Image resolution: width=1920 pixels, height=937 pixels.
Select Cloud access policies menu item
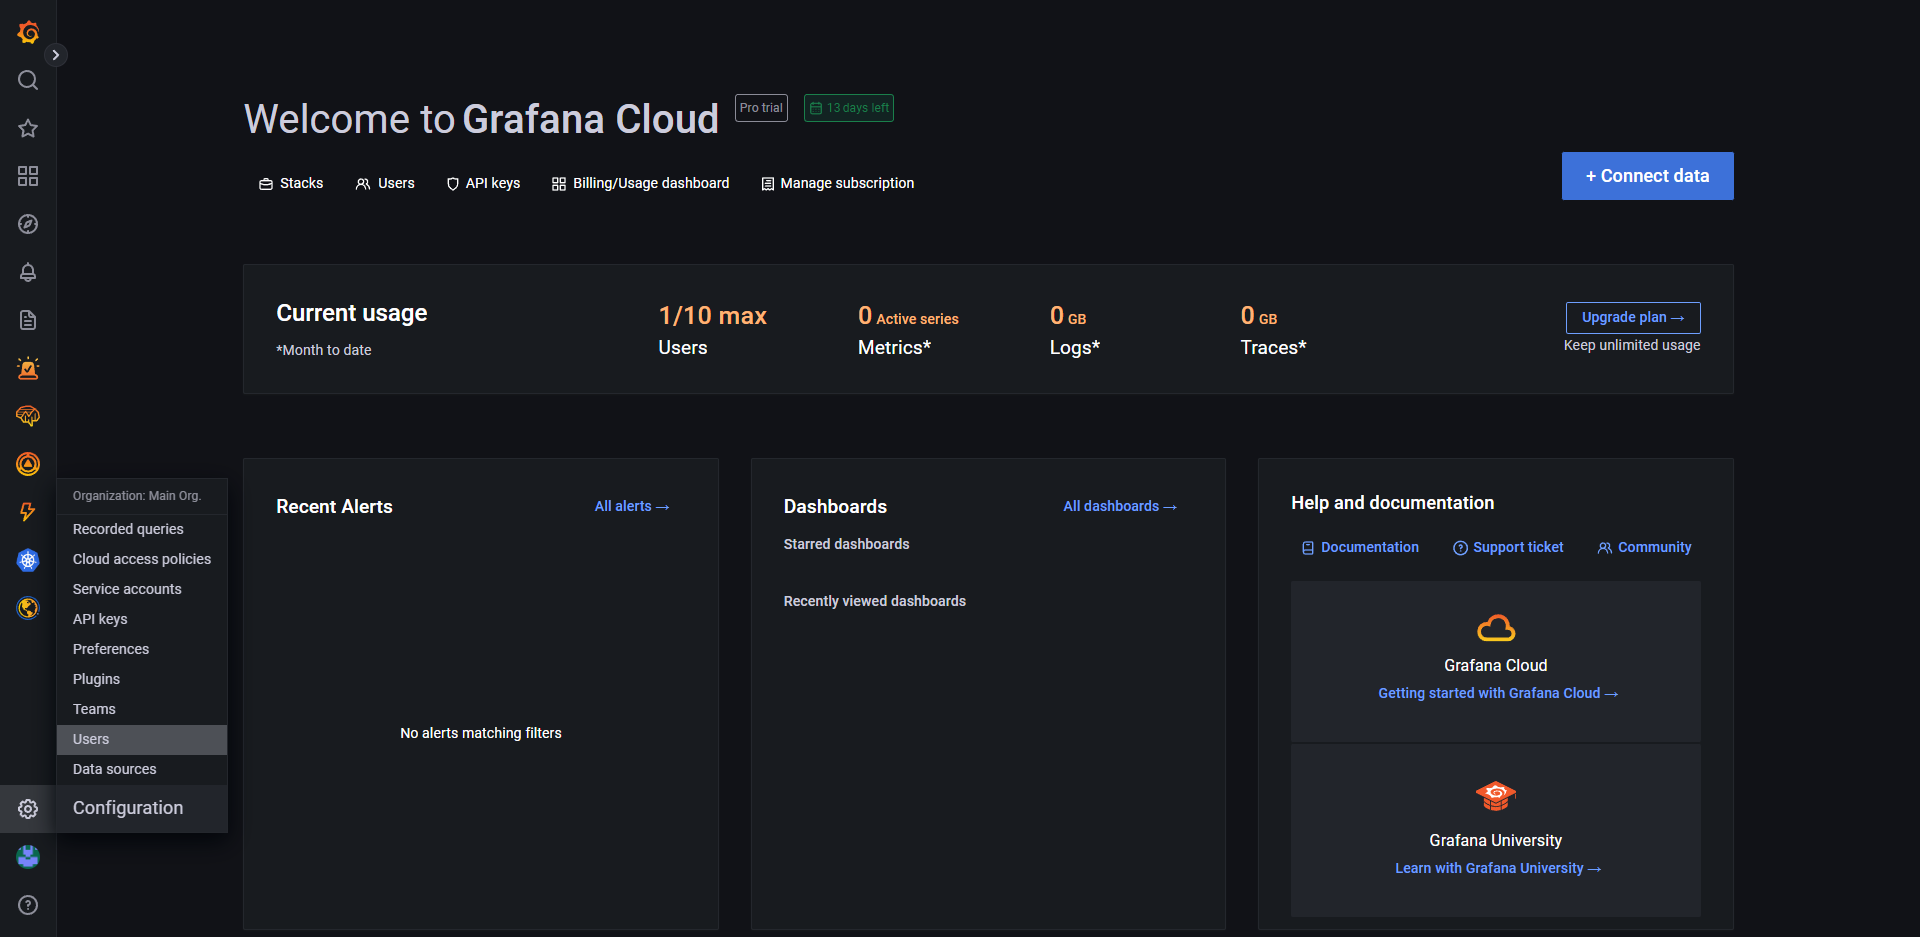[142, 559]
